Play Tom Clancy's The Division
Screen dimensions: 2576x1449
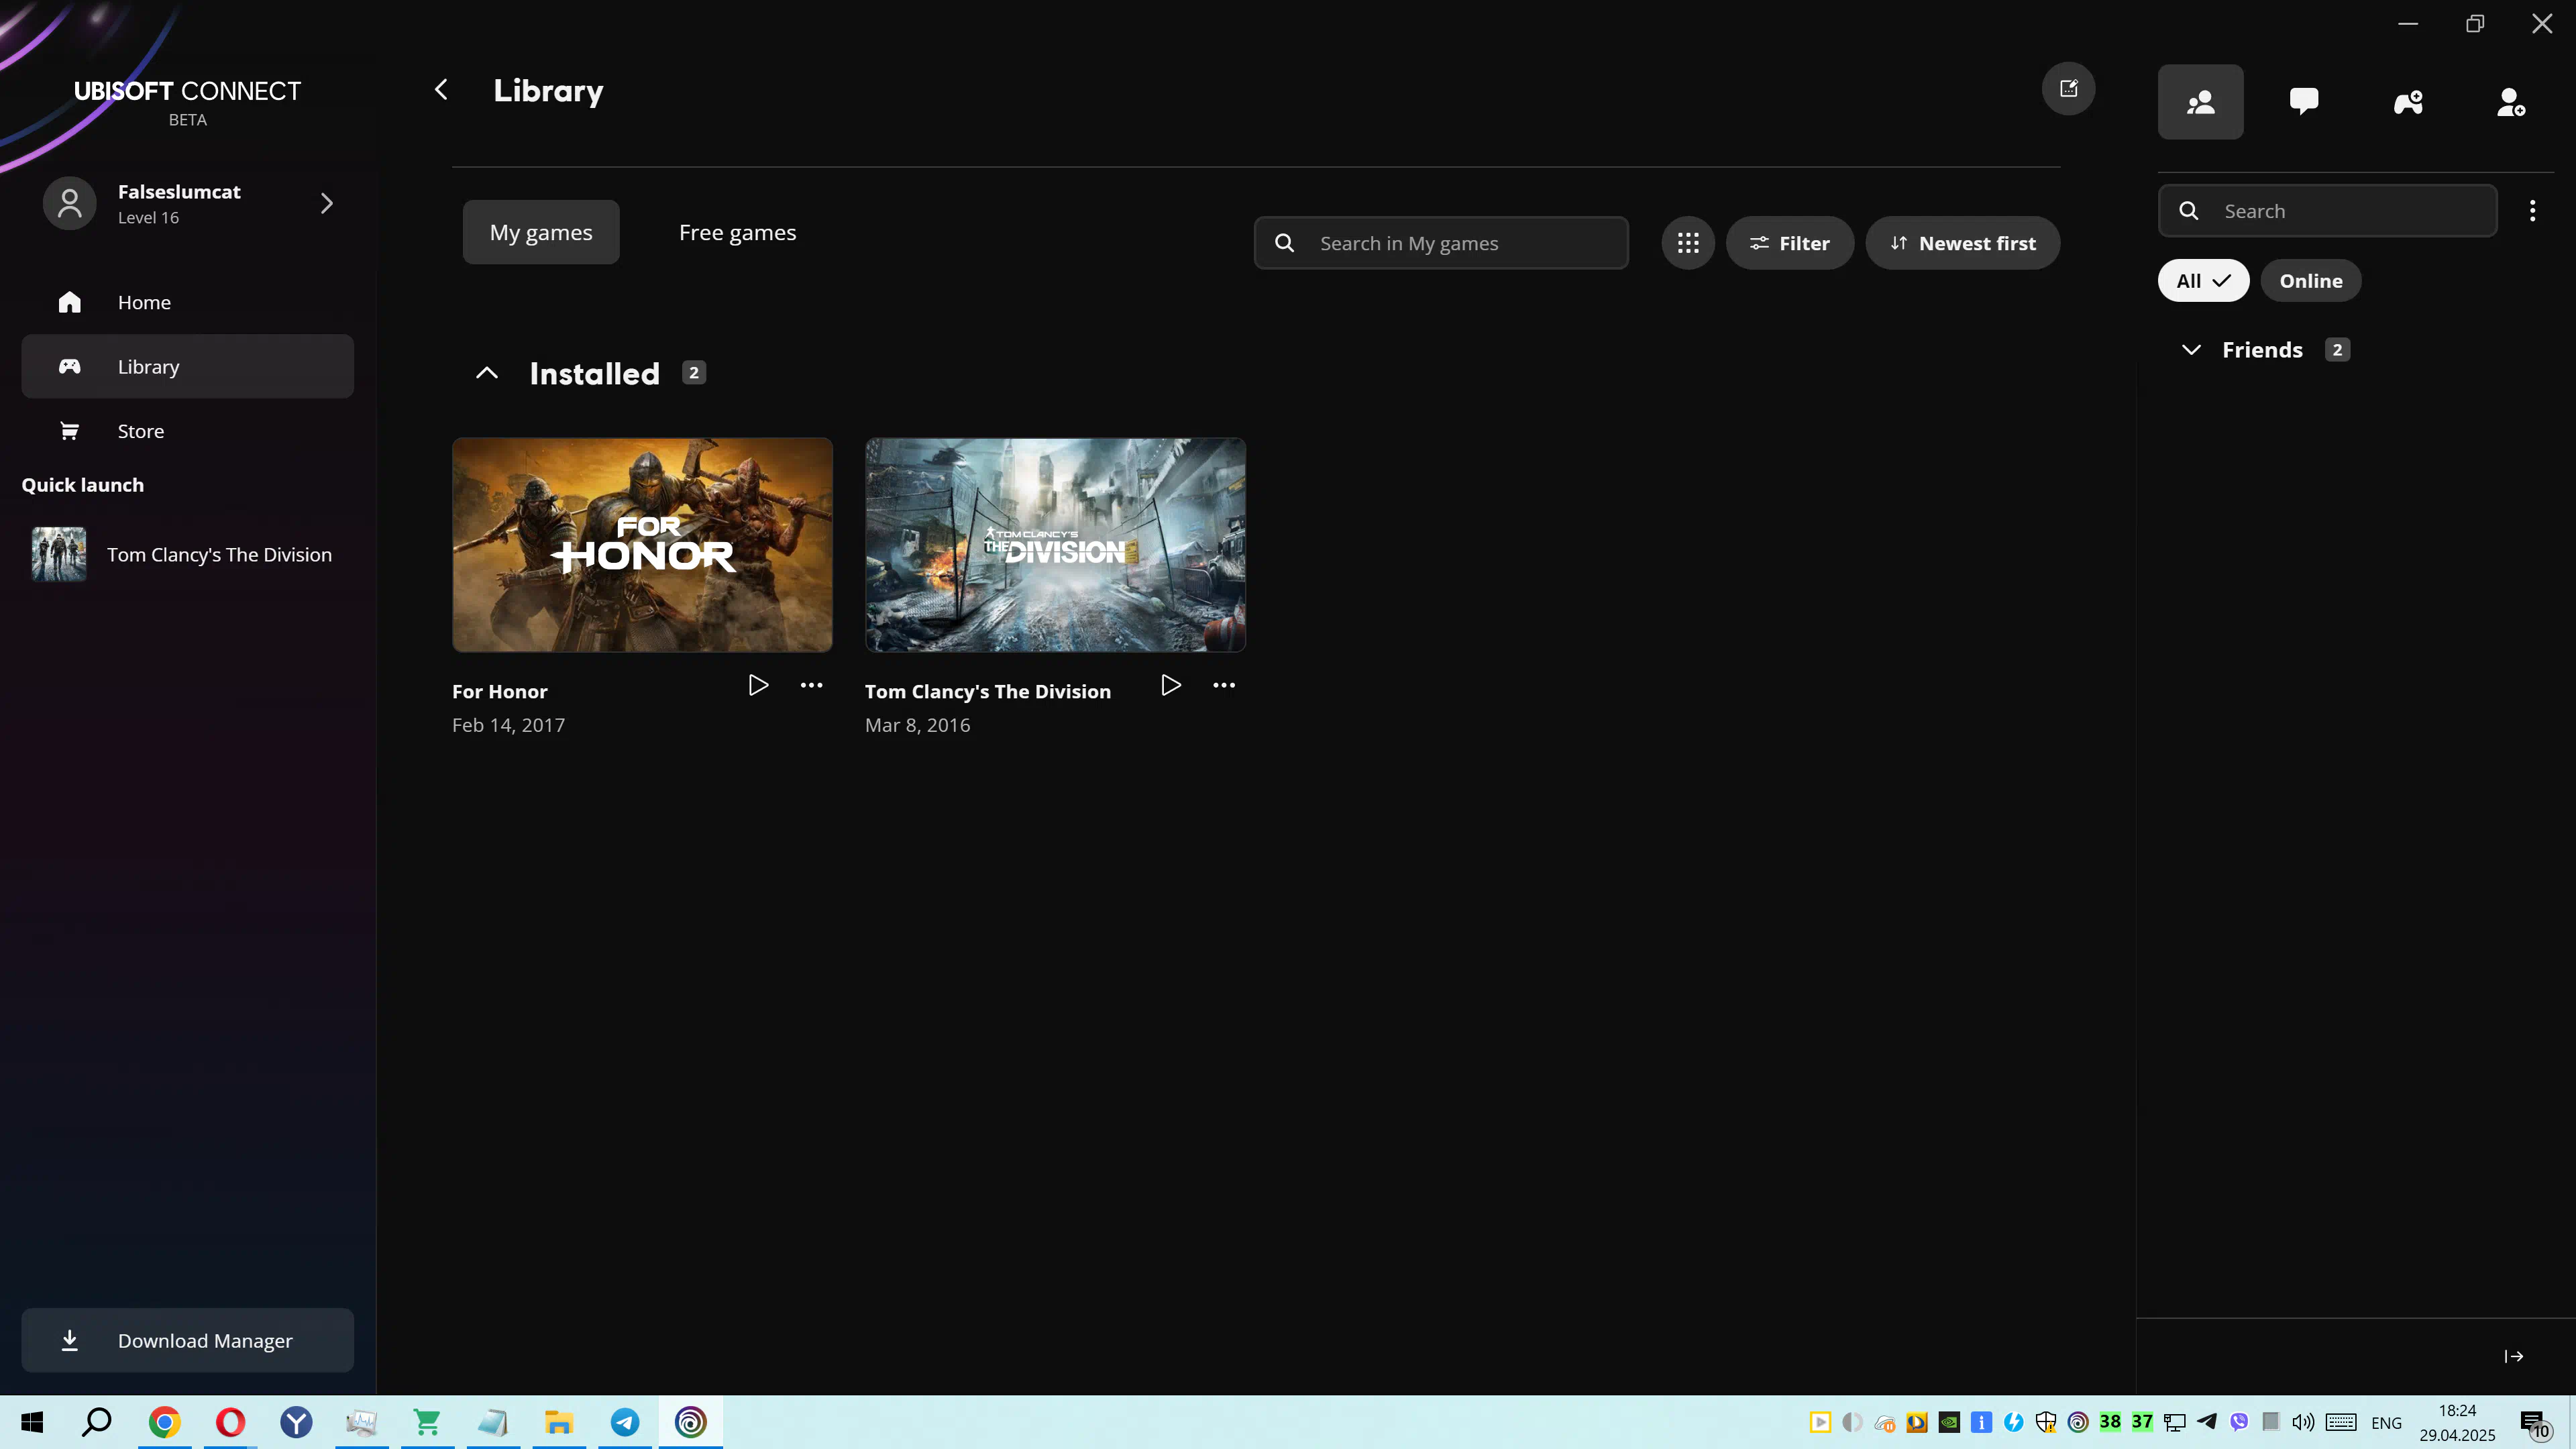click(1171, 685)
